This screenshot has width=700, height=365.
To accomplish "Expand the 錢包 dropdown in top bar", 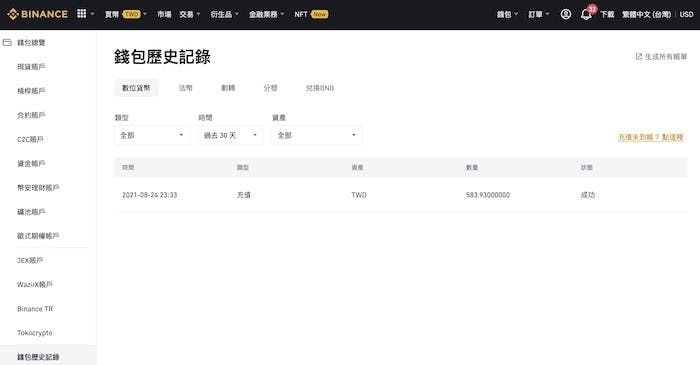I will pyautogui.click(x=508, y=14).
